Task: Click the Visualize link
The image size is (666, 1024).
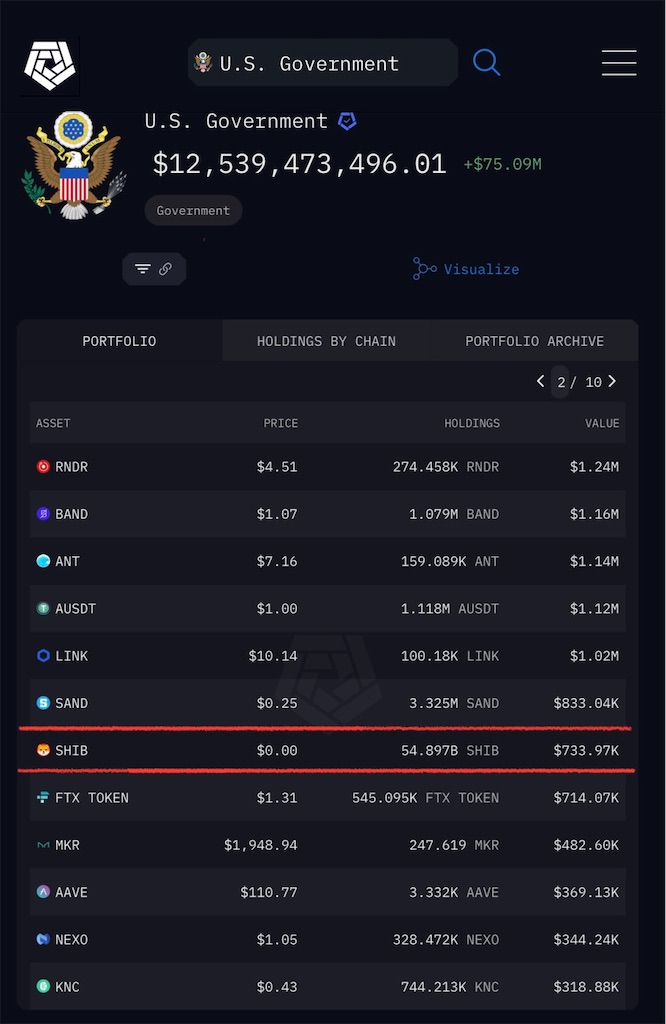Action: pos(481,269)
